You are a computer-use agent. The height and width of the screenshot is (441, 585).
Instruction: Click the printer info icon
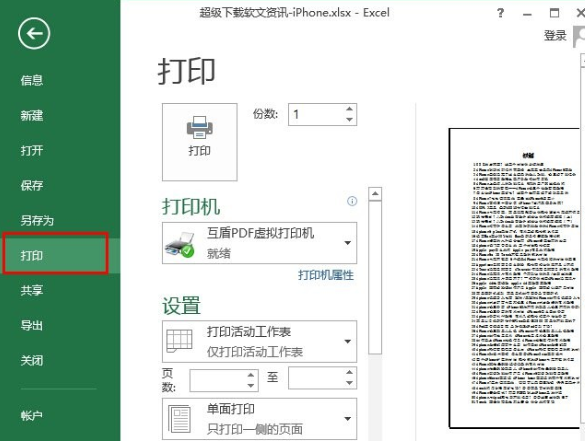tap(352, 201)
